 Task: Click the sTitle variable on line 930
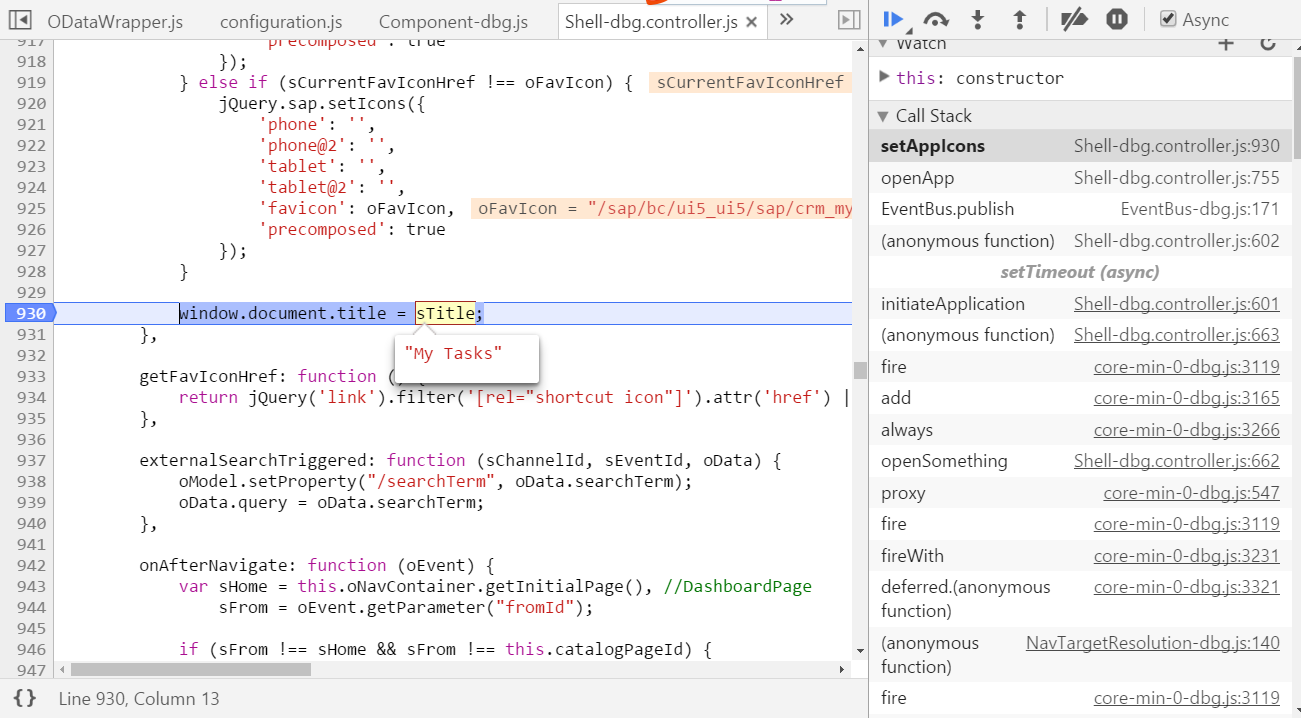[445, 313]
